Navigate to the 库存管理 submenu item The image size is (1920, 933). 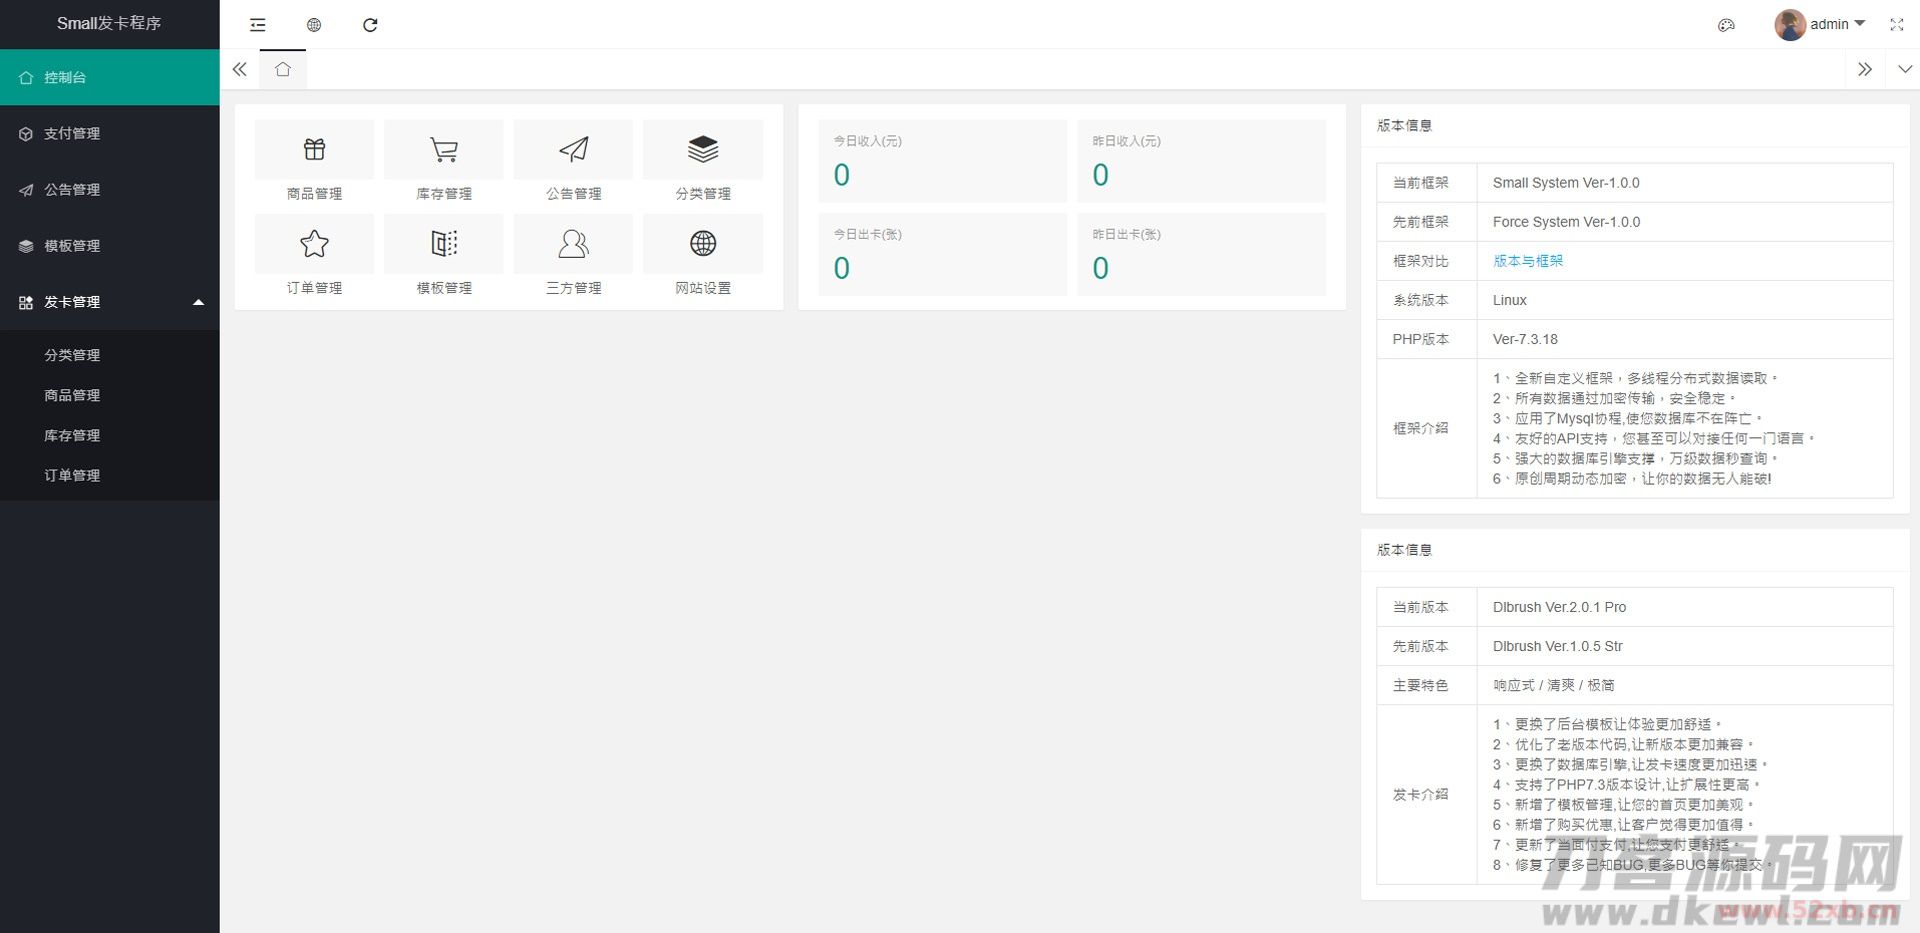(72, 435)
